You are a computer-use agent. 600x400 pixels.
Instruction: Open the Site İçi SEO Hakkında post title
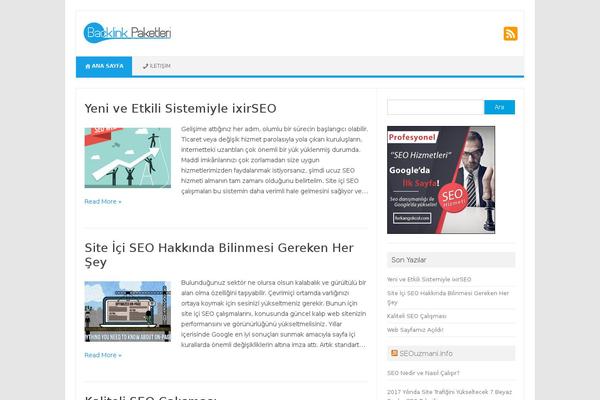point(219,255)
